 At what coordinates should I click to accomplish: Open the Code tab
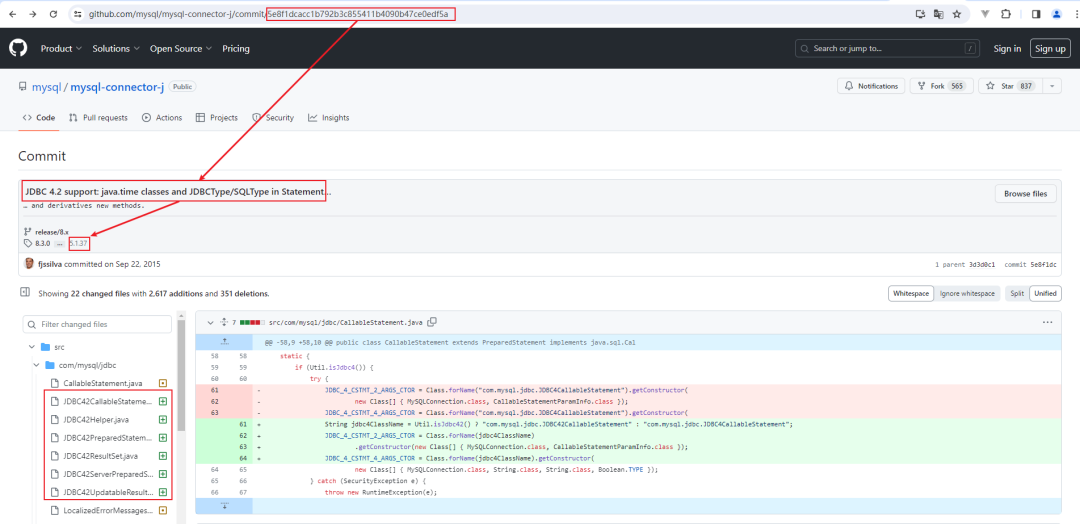(x=38, y=118)
